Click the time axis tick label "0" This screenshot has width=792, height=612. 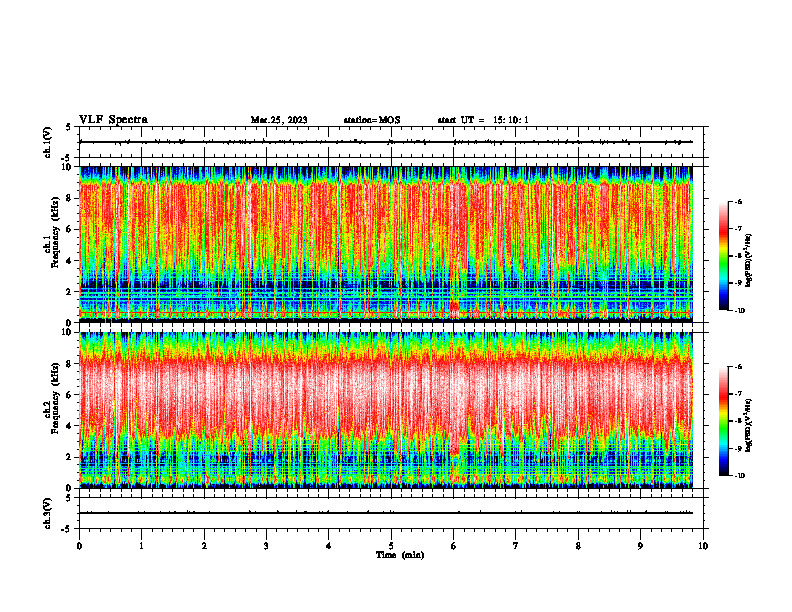pos(79,546)
